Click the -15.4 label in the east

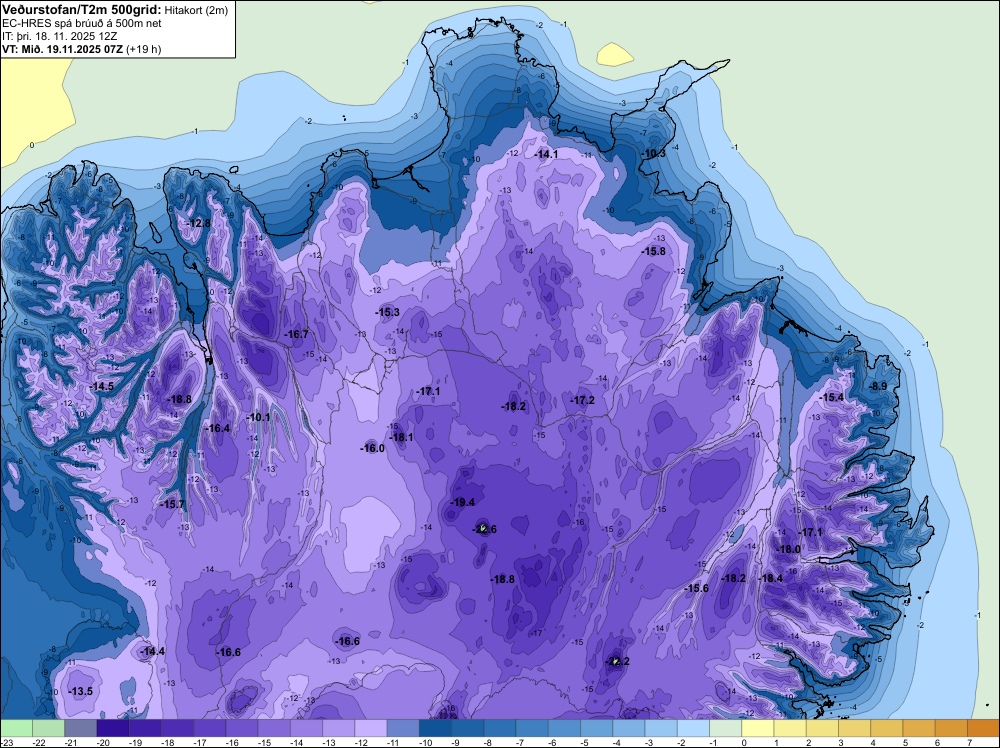click(832, 397)
